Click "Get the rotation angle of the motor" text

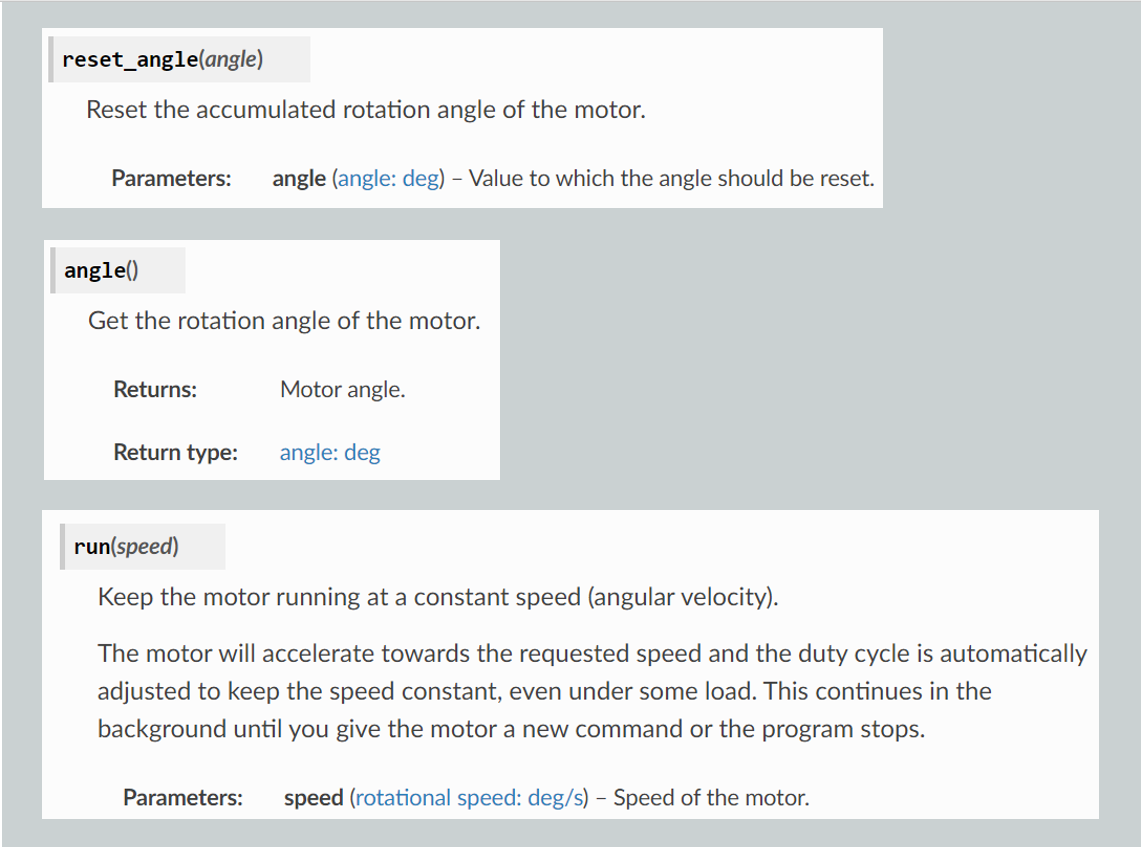coord(284,321)
